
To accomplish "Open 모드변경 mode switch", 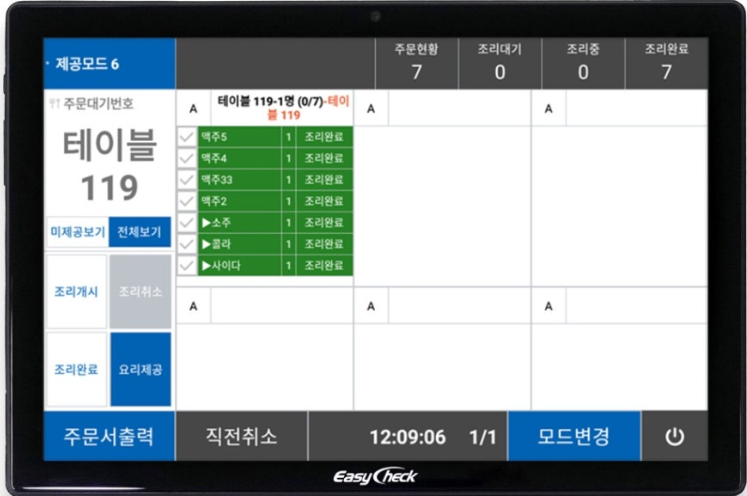I will pos(574,437).
